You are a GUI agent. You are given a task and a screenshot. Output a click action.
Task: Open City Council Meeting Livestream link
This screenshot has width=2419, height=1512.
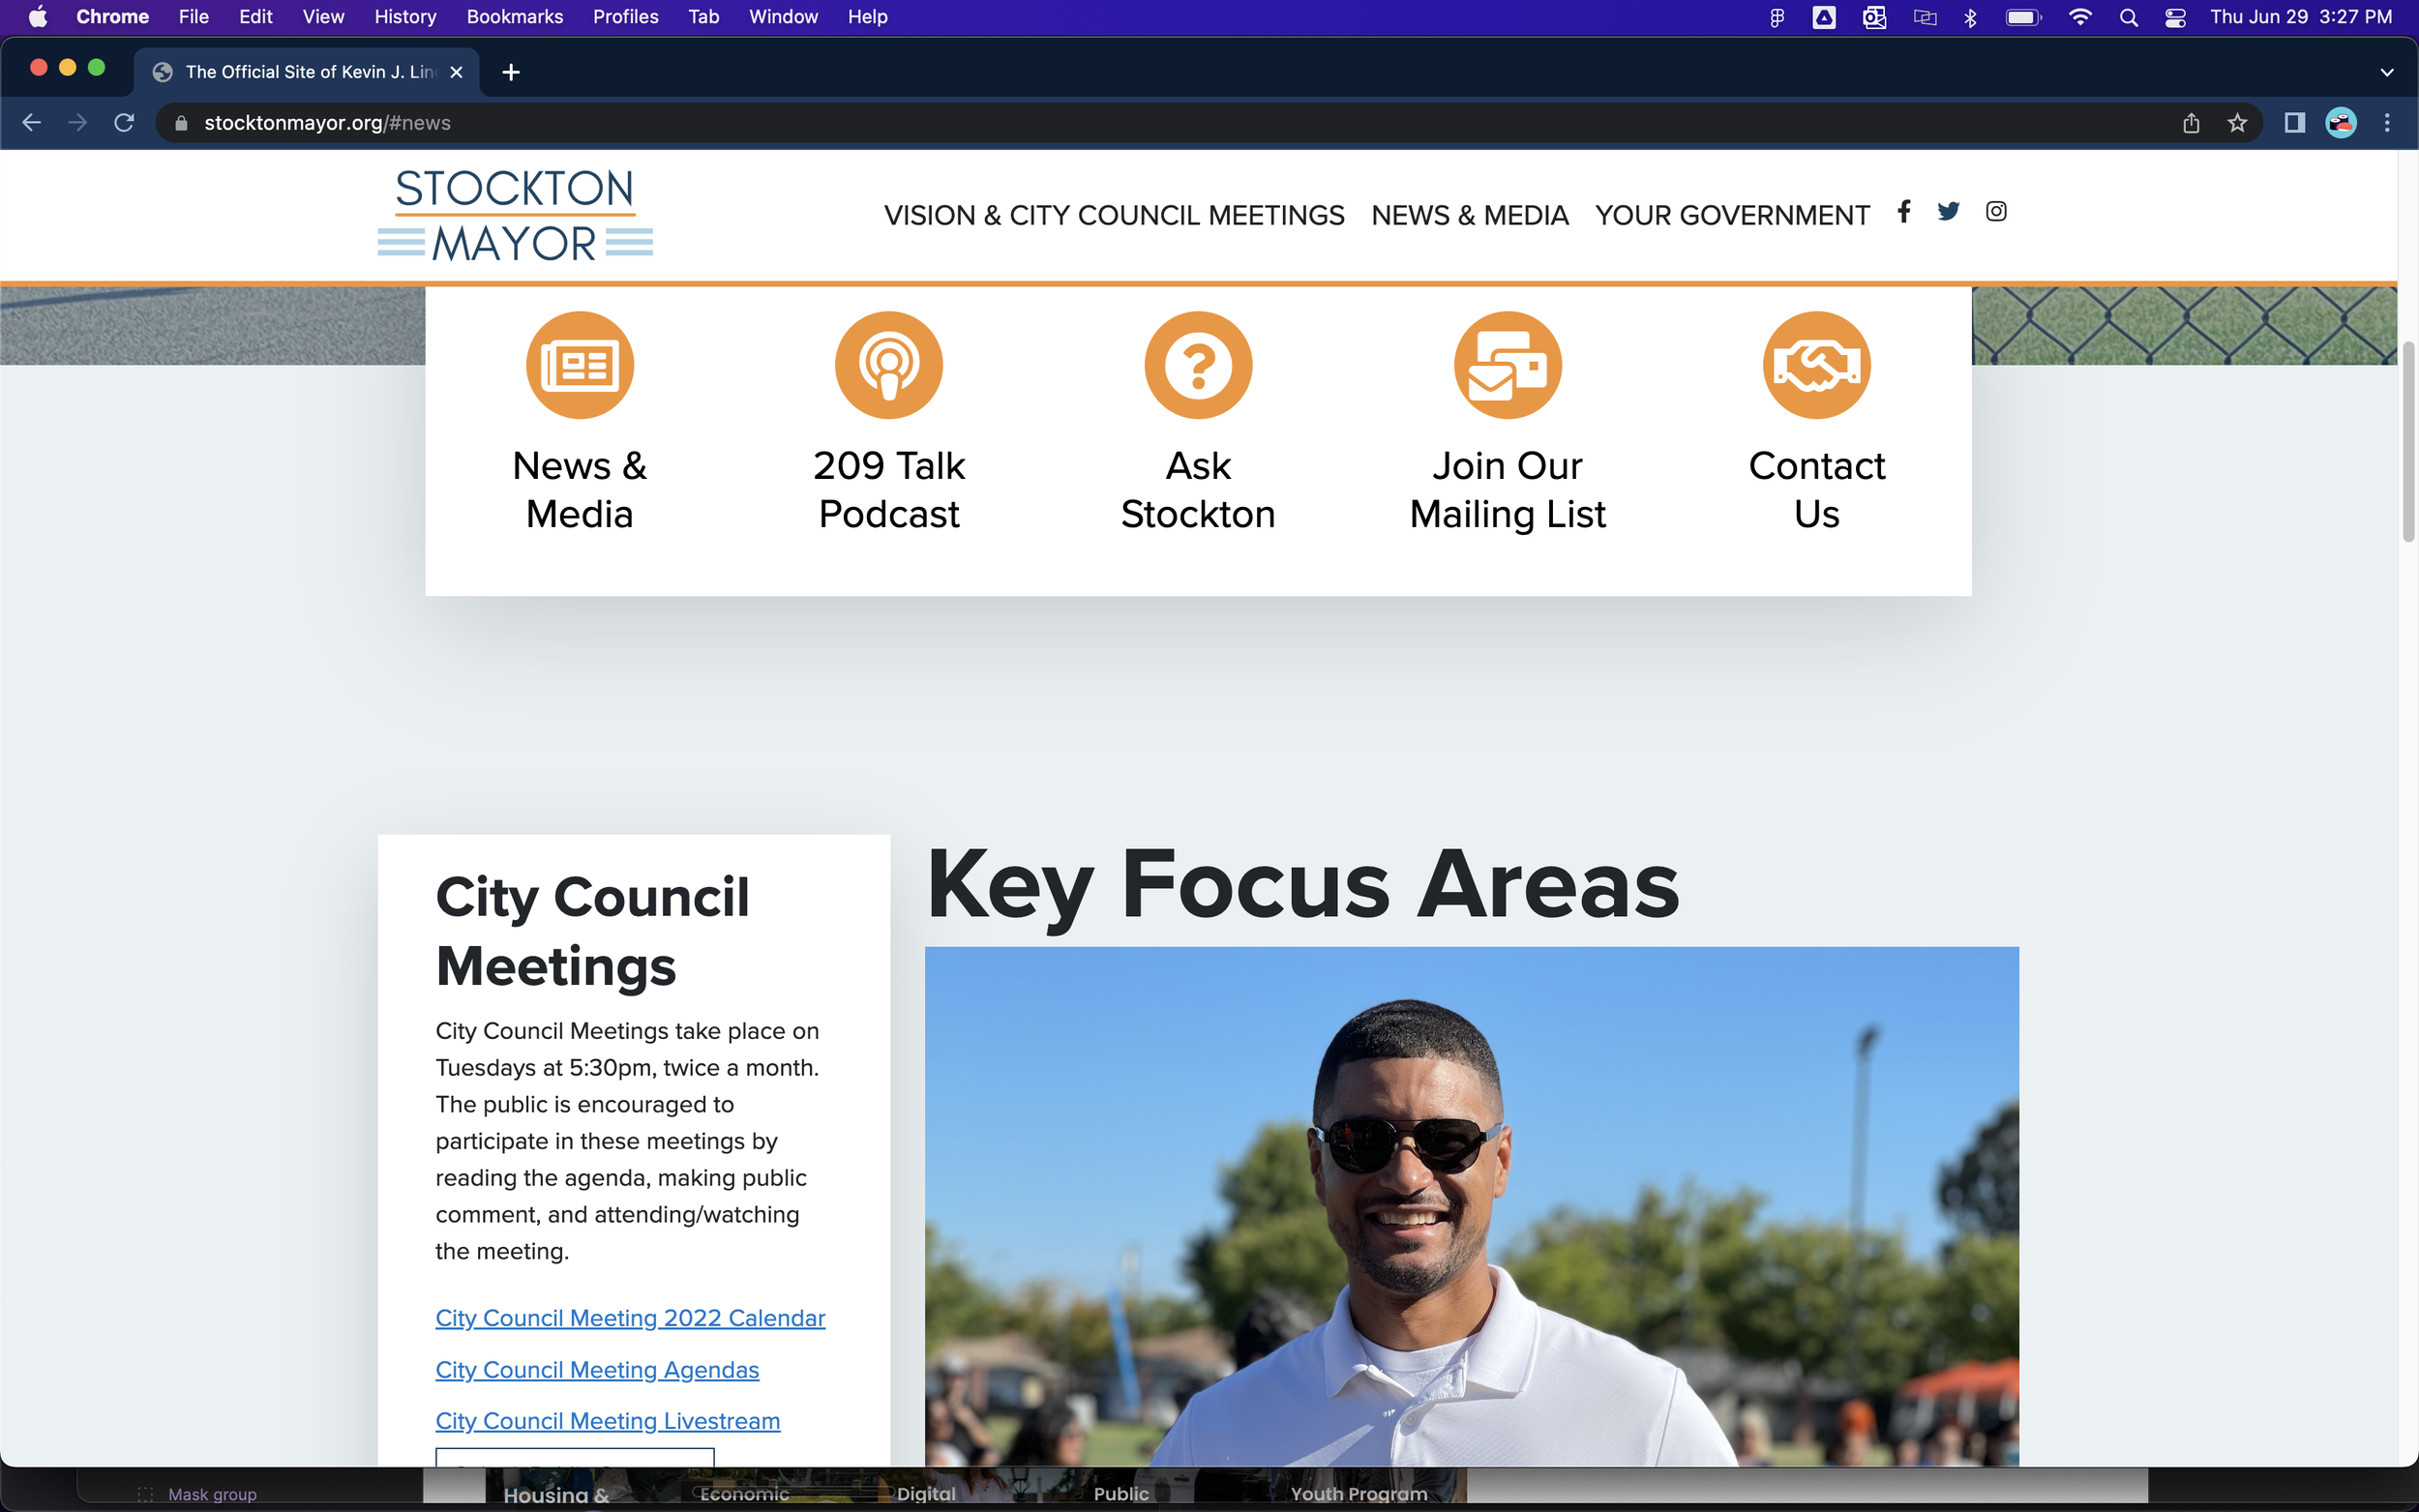coord(607,1420)
